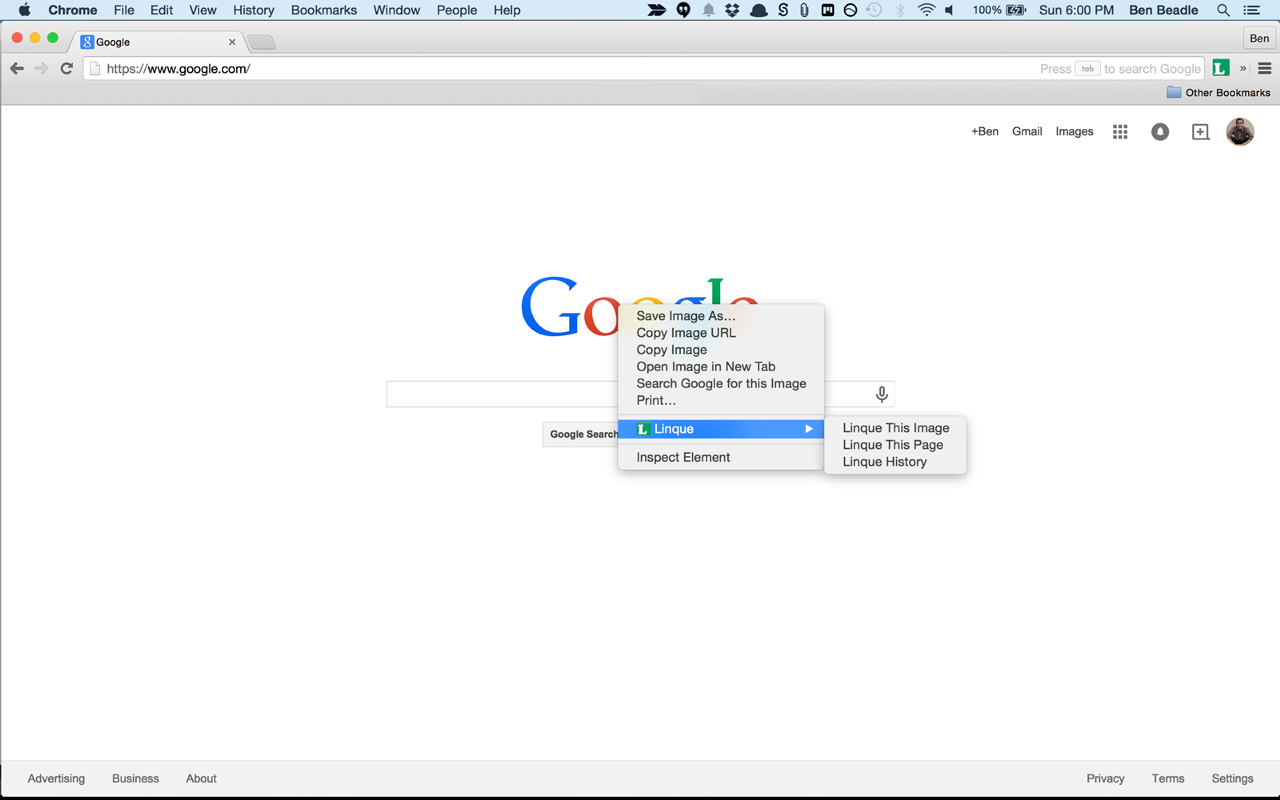Open the People menu

pyautogui.click(x=457, y=10)
